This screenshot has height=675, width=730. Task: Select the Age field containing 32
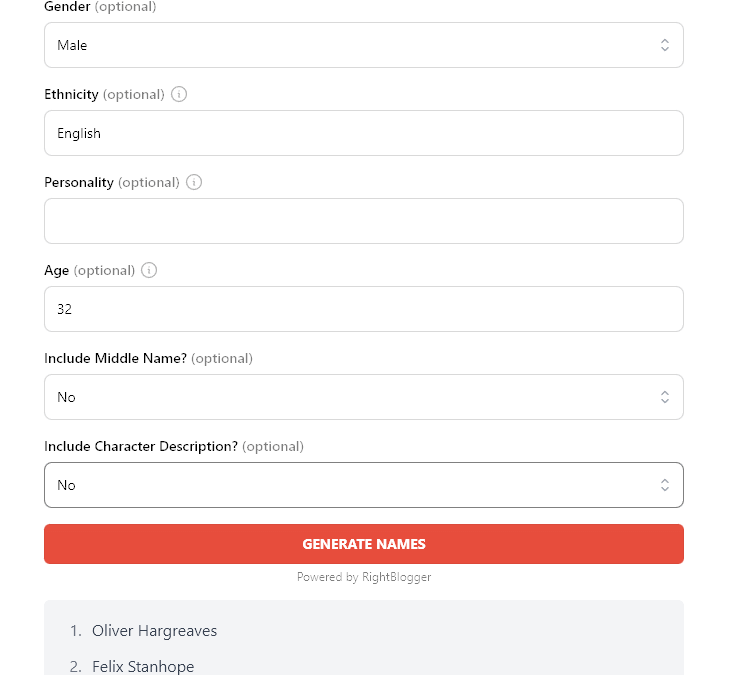363,309
